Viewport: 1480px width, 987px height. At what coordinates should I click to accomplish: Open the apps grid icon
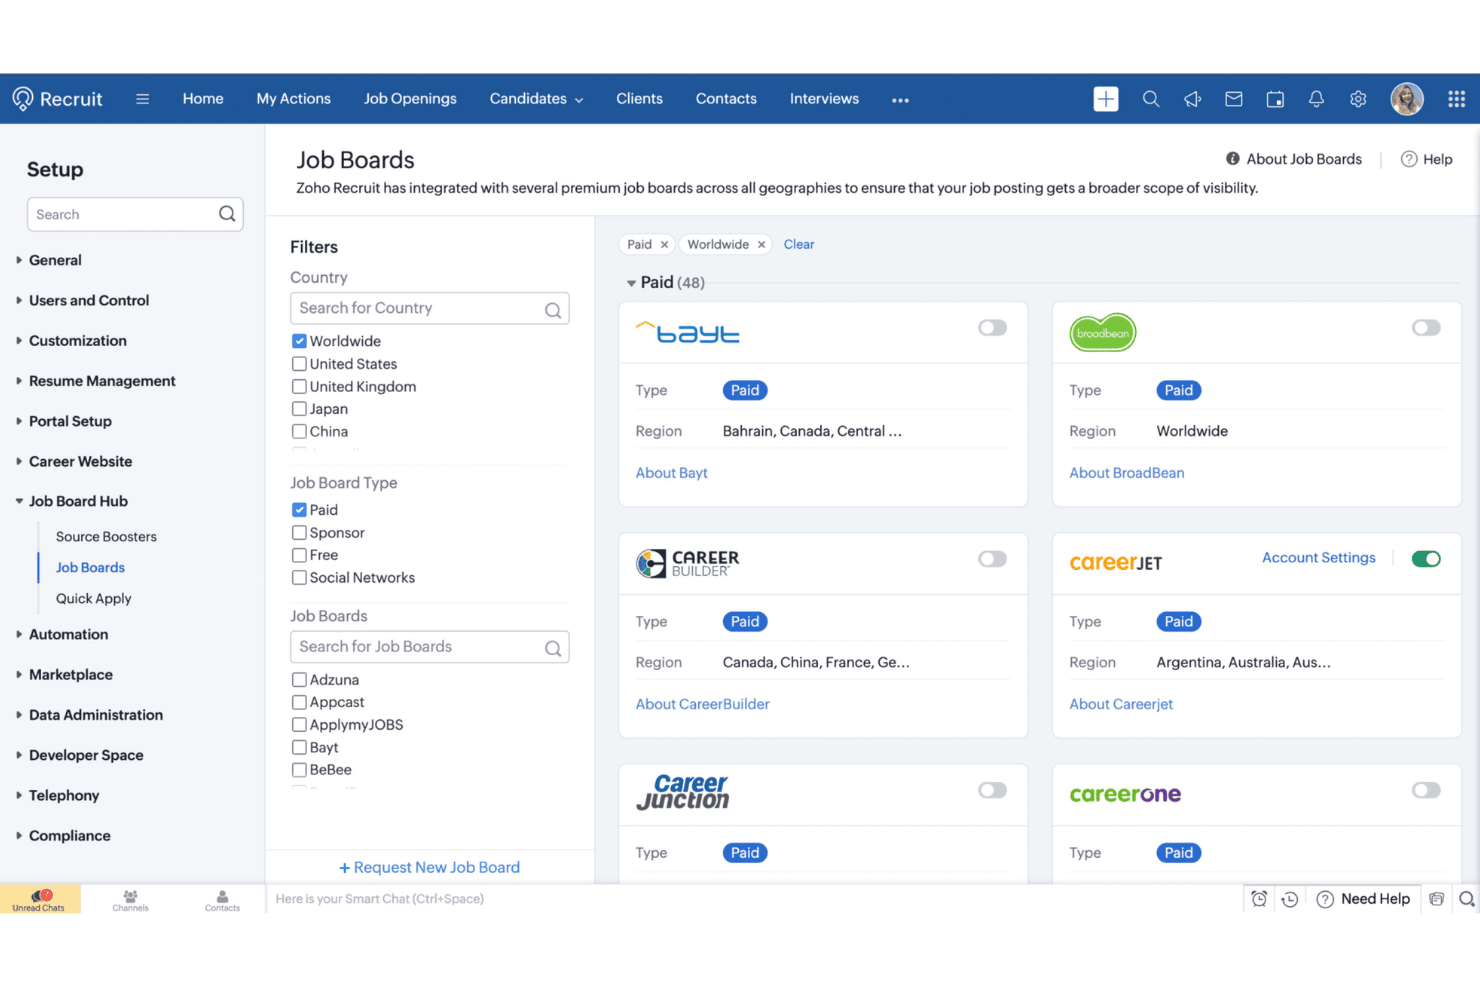[x=1456, y=99]
